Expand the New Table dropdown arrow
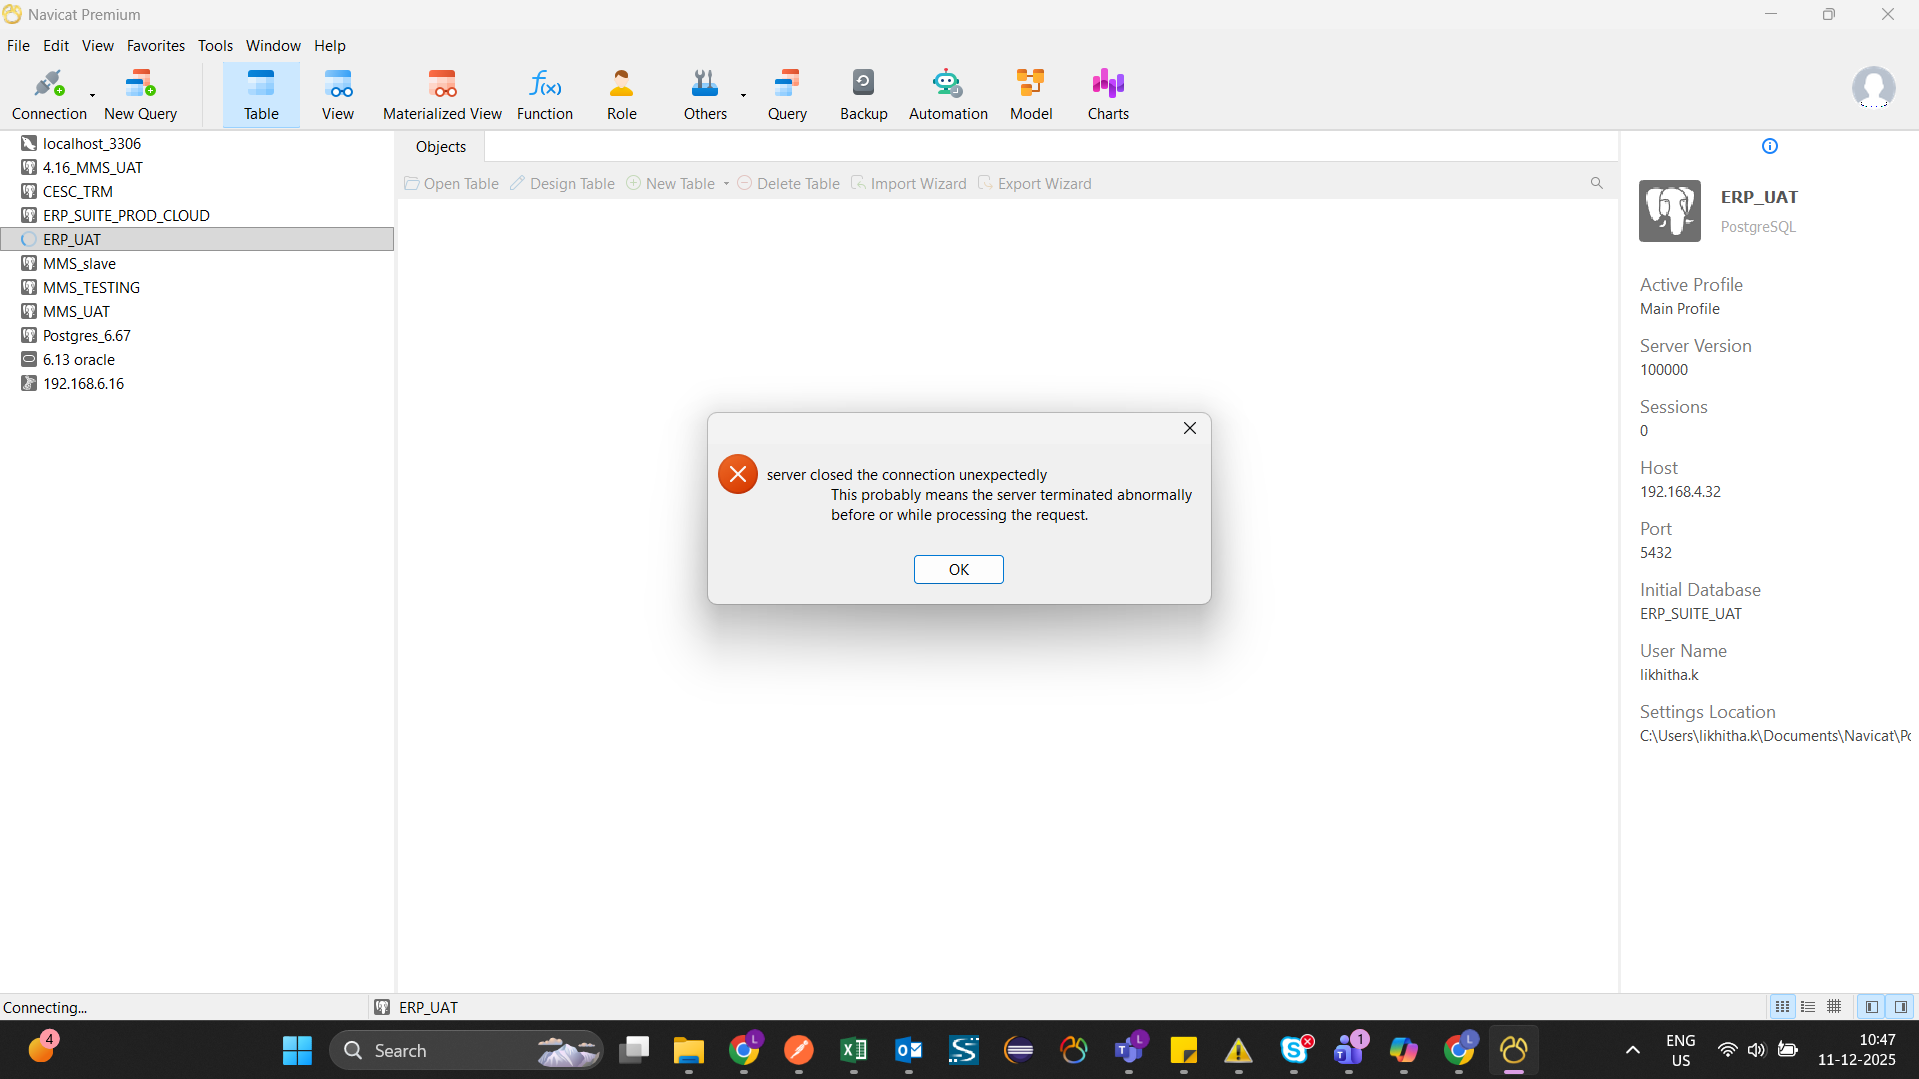This screenshot has height=1079, width=1919. (726, 184)
